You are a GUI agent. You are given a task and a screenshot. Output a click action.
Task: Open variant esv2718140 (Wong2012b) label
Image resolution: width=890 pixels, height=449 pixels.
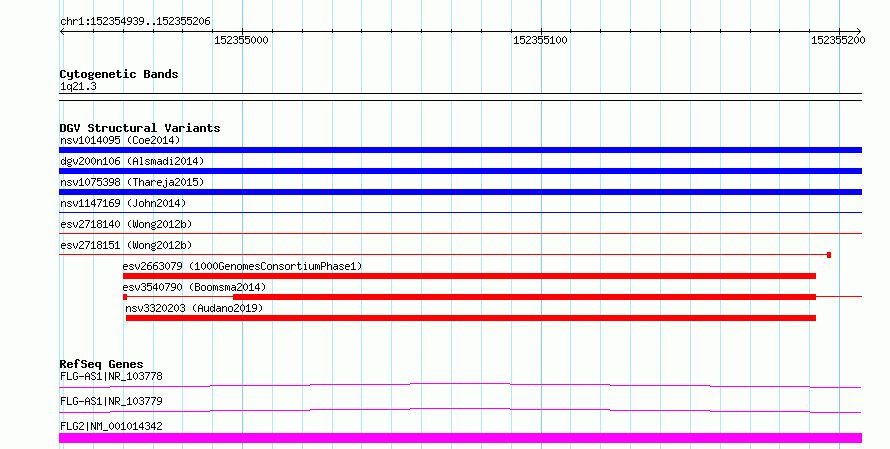tap(126, 224)
